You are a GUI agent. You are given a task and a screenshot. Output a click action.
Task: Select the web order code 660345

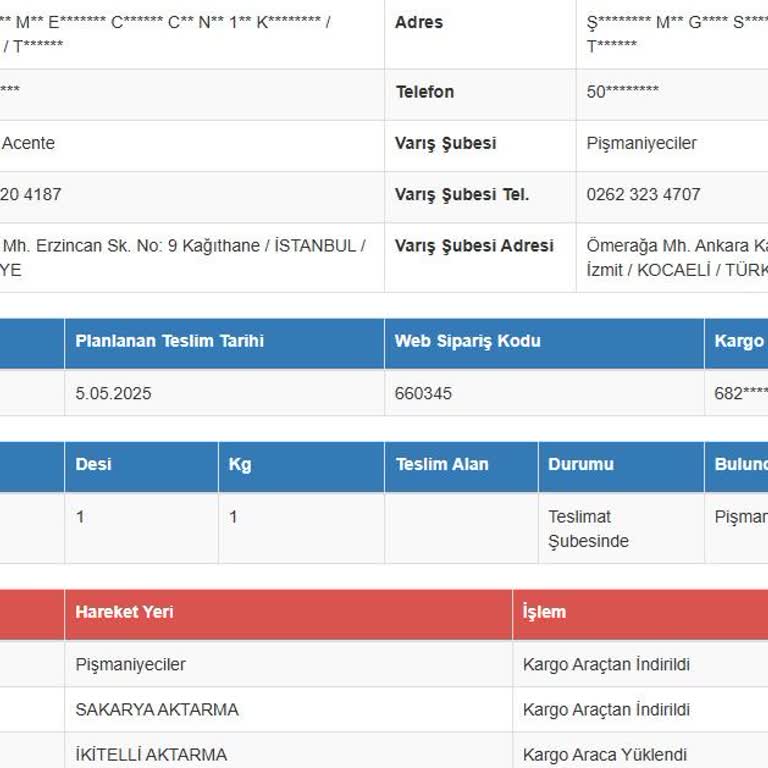[x=423, y=393]
